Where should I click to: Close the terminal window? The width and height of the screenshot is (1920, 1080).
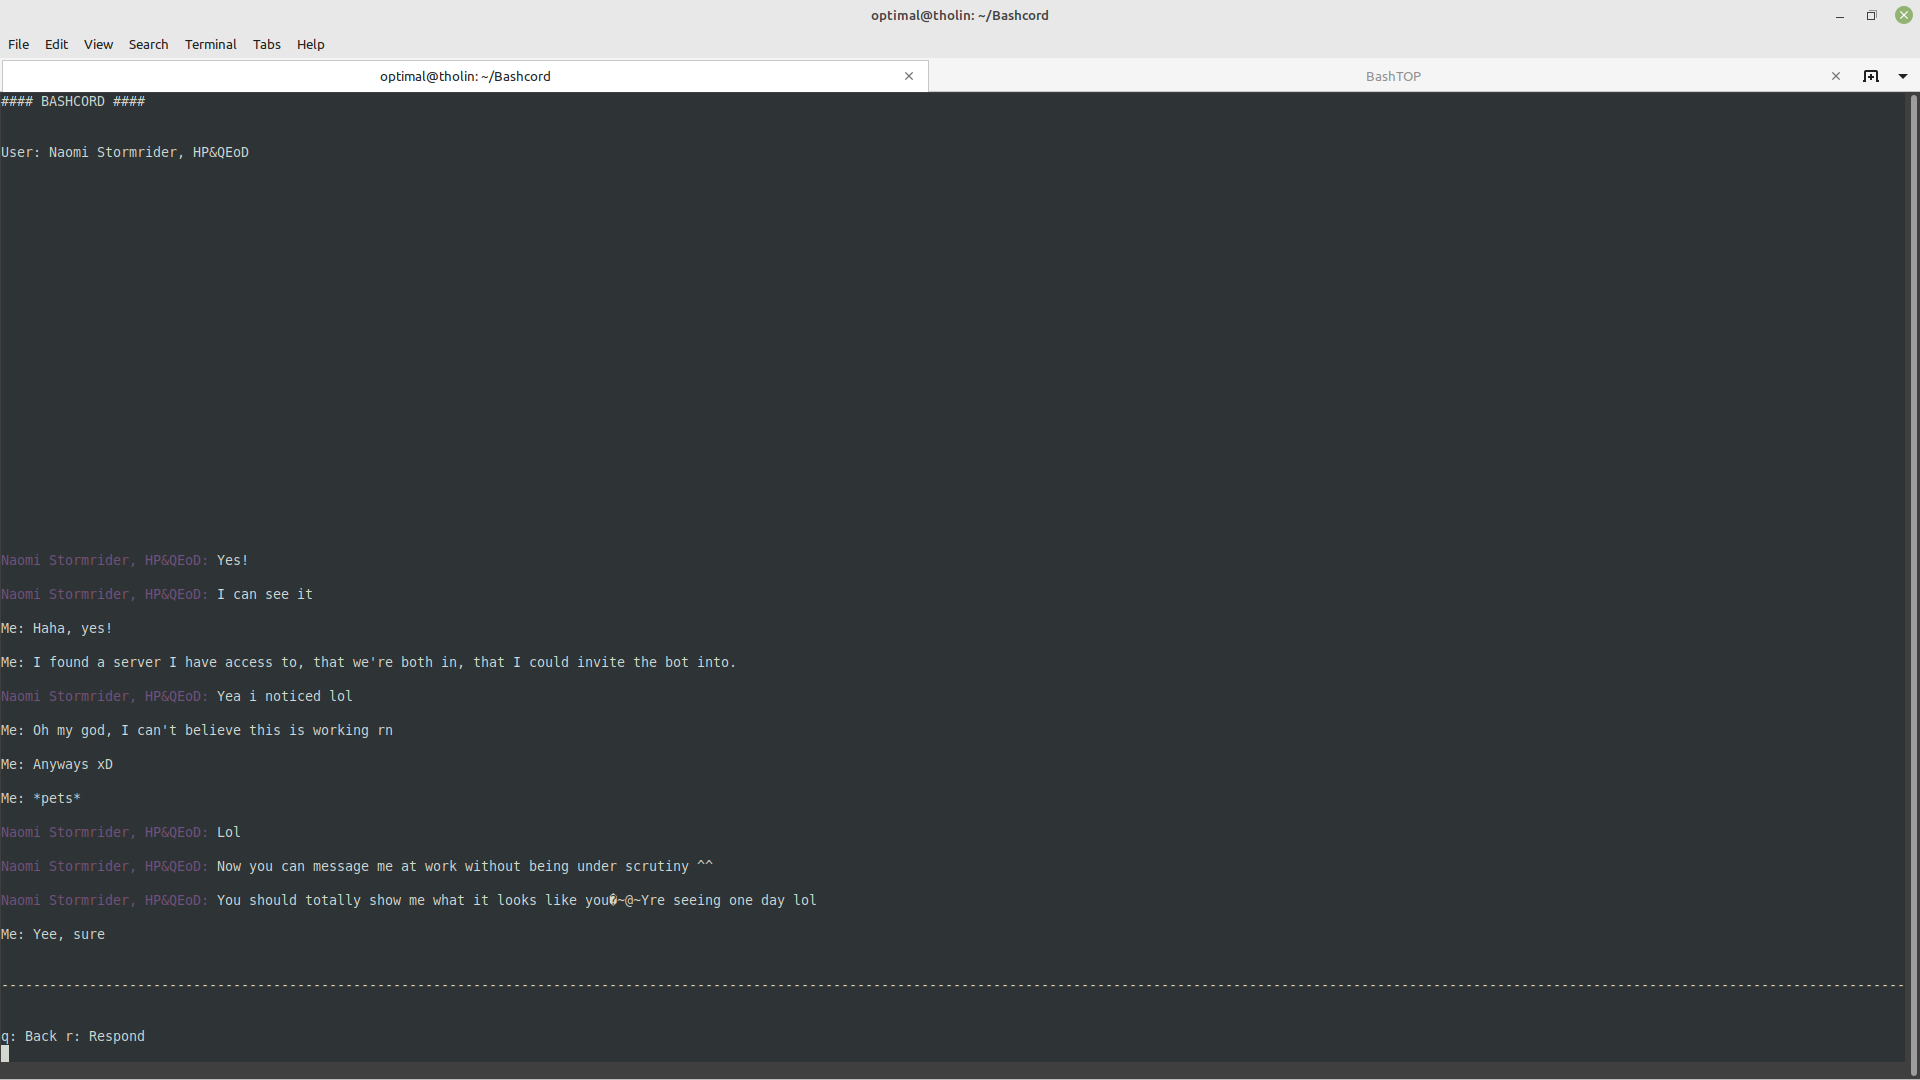click(1903, 15)
